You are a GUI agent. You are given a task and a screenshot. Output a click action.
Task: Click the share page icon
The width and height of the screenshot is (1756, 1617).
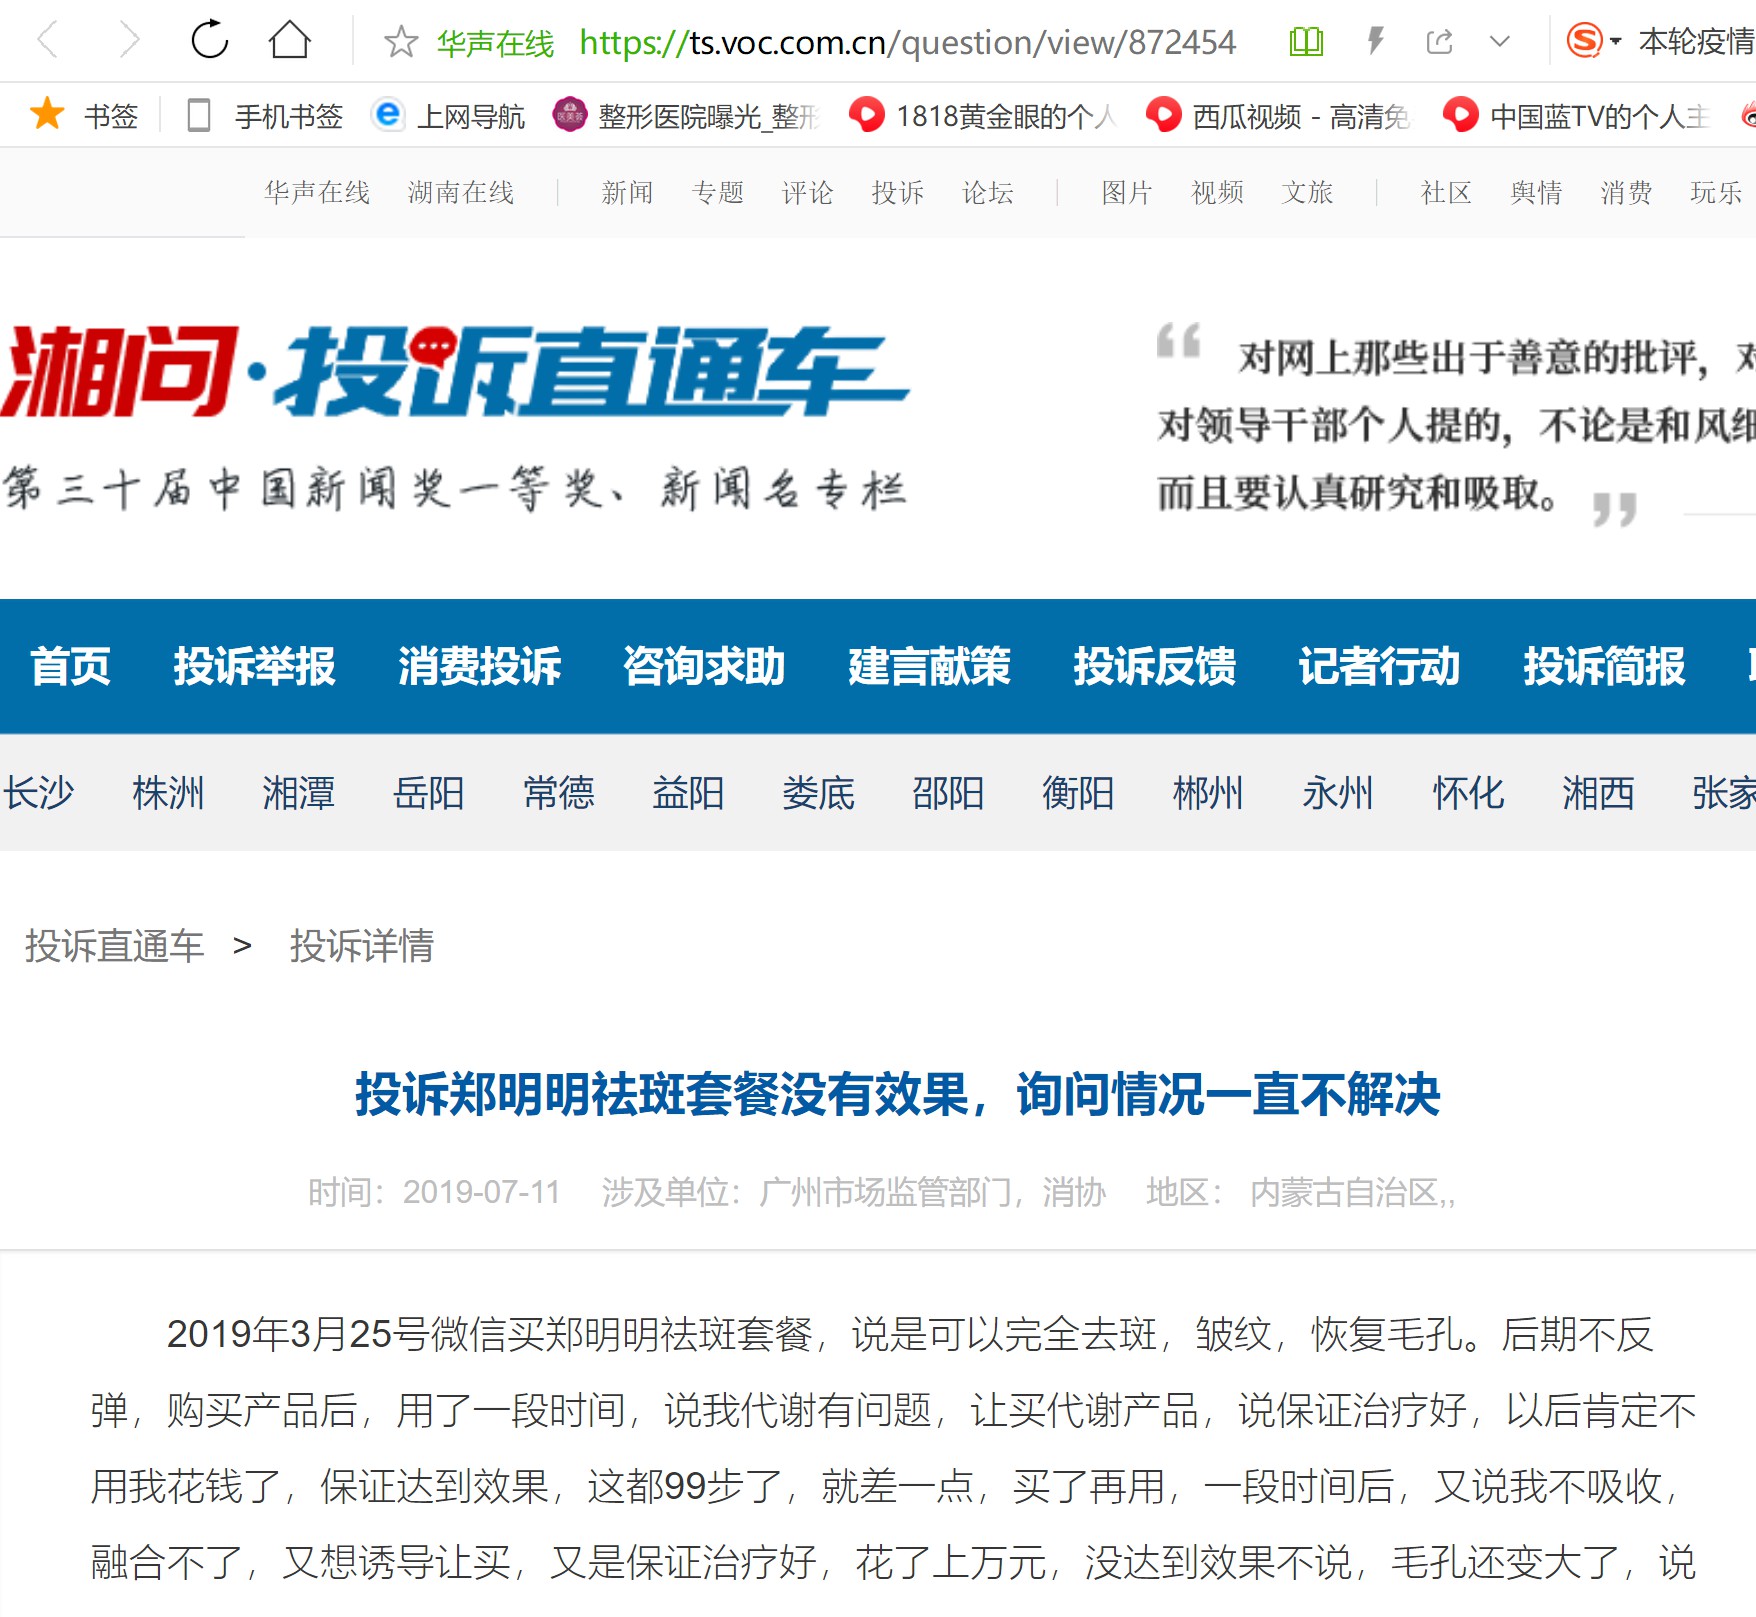pyautogui.click(x=1440, y=42)
